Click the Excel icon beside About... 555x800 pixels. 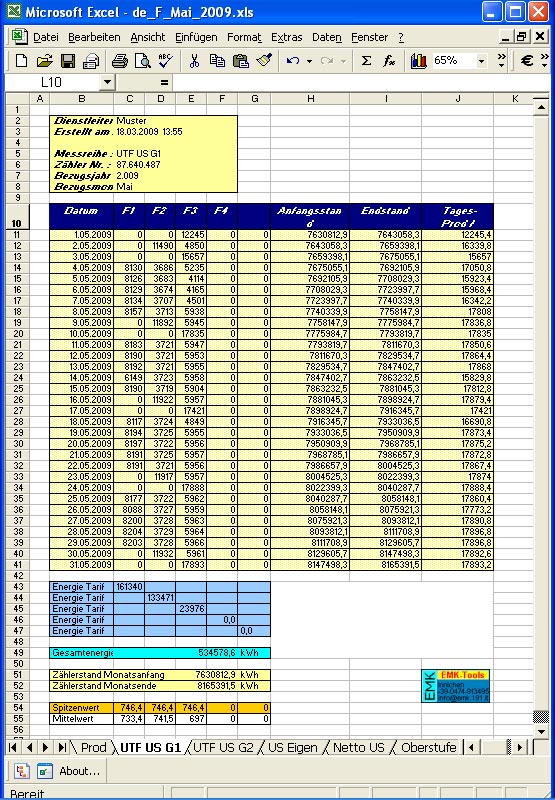(45, 770)
